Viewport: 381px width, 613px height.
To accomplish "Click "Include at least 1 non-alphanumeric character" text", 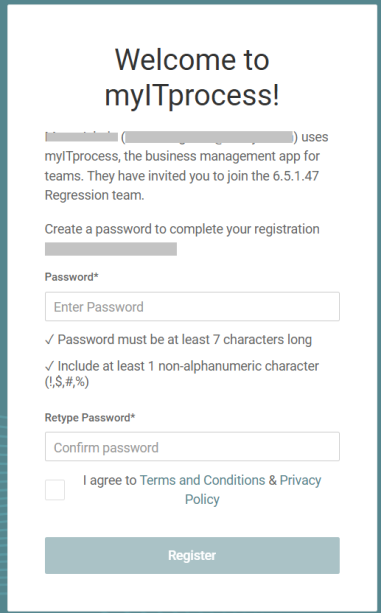I will pos(188,366).
